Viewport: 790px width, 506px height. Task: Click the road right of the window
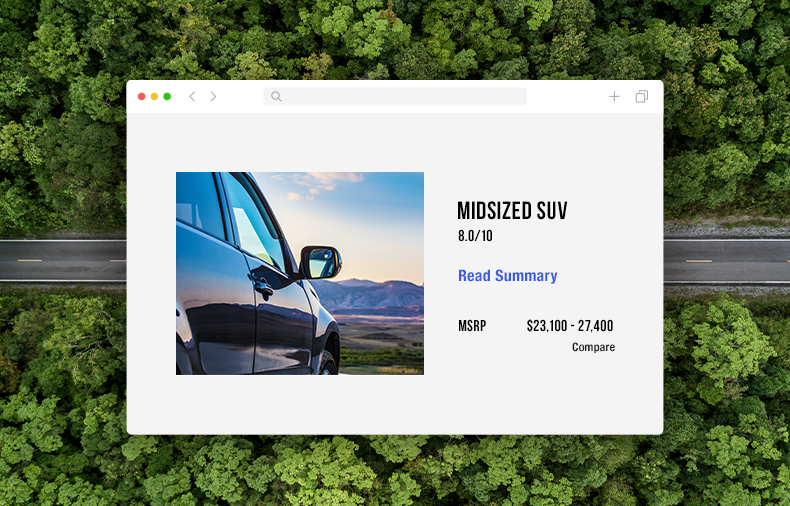click(727, 261)
